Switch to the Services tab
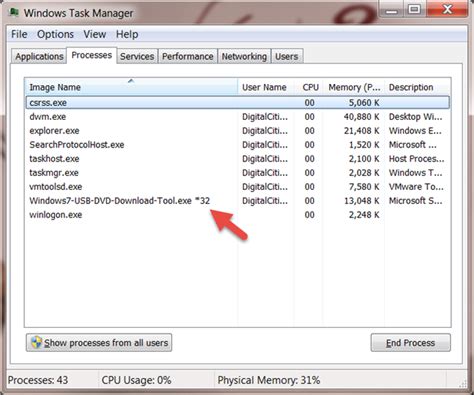The width and height of the screenshot is (474, 395). pos(137,56)
